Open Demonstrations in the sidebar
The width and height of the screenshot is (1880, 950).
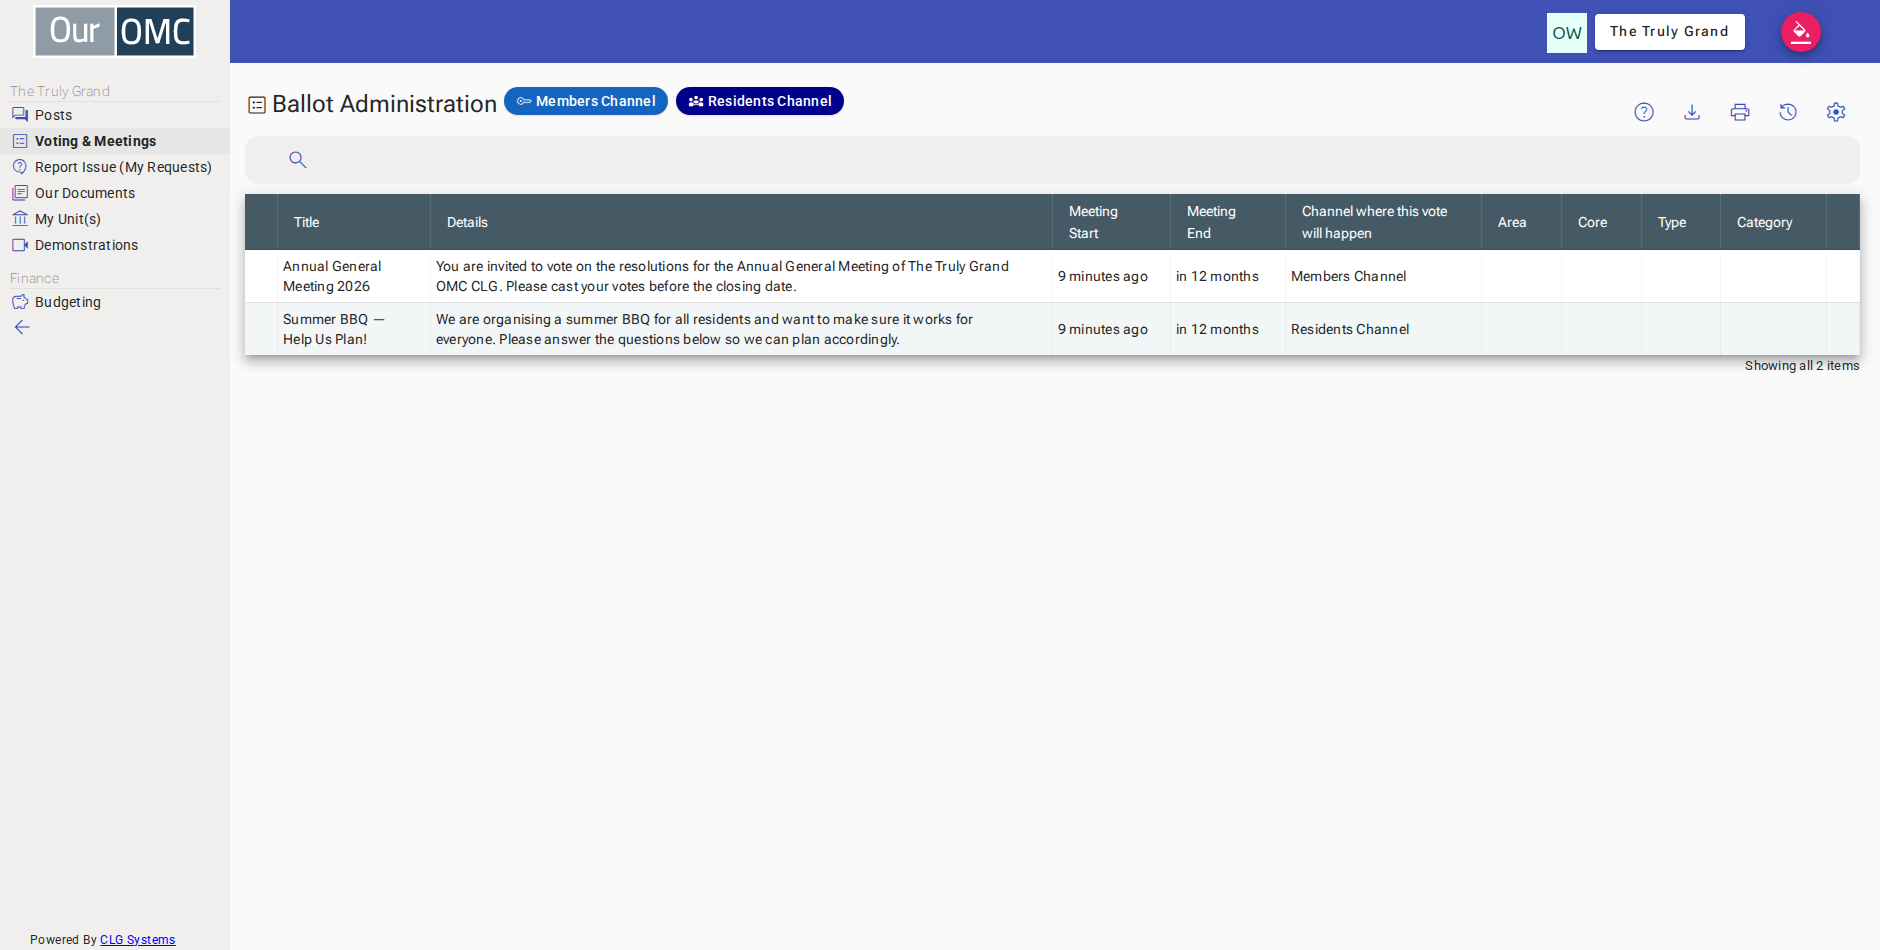point(115,245)
